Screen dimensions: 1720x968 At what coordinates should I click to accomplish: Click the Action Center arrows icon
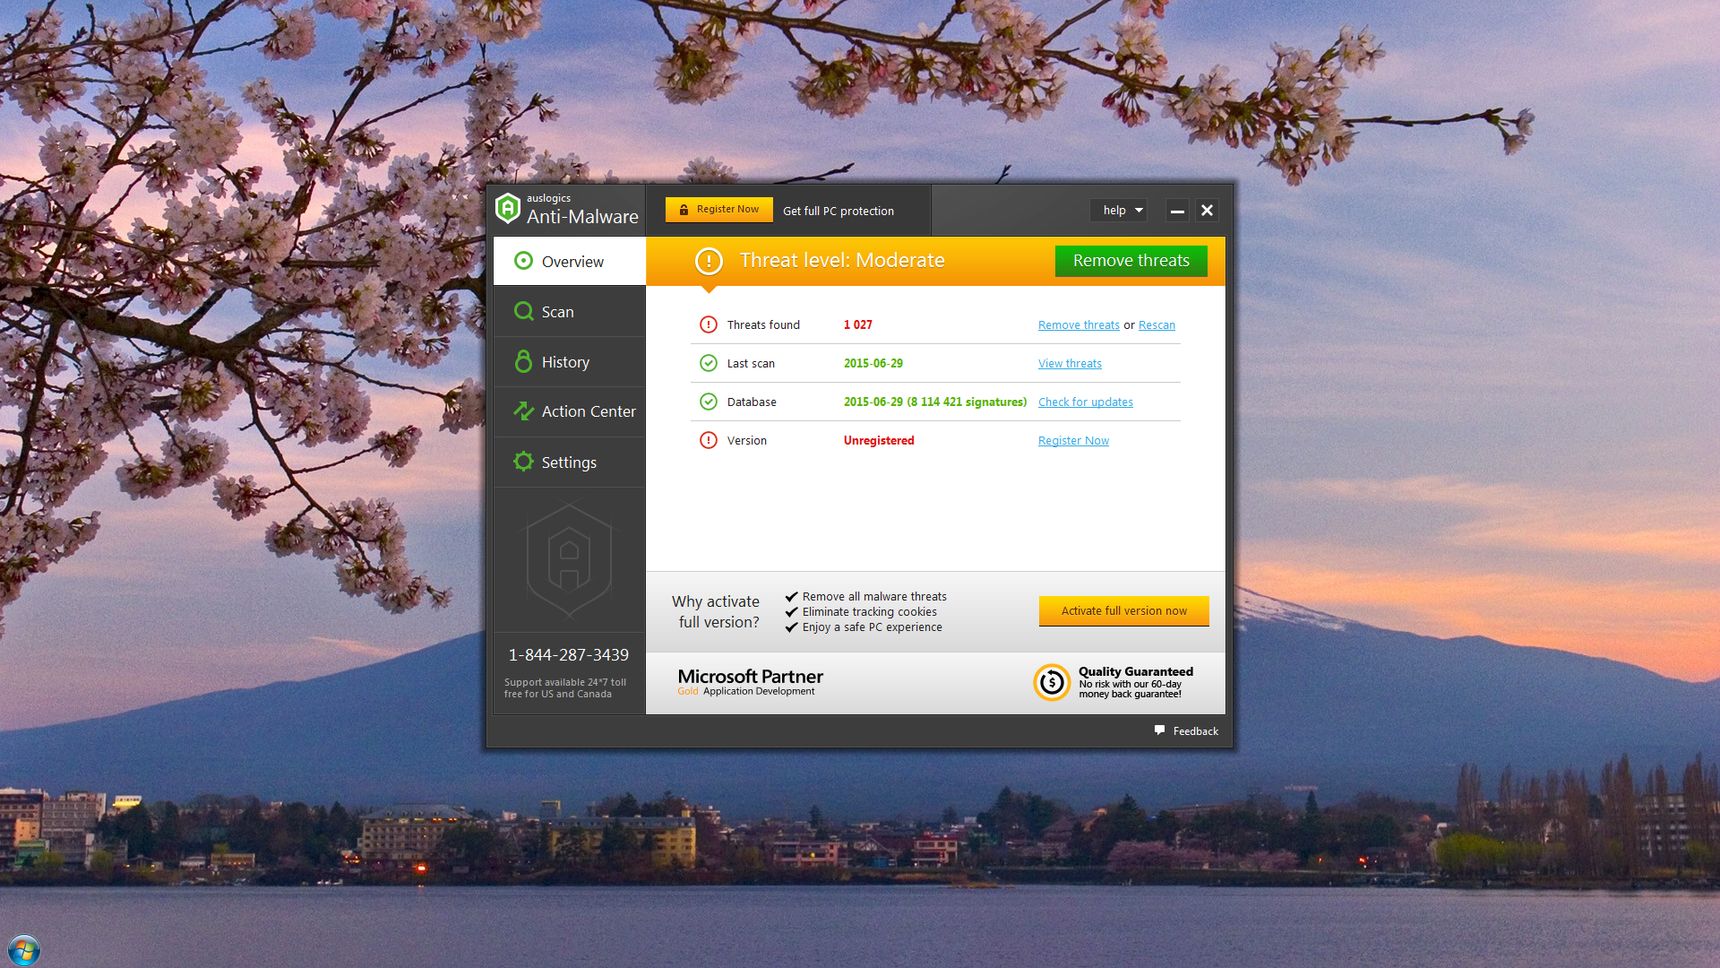[523, 411]
